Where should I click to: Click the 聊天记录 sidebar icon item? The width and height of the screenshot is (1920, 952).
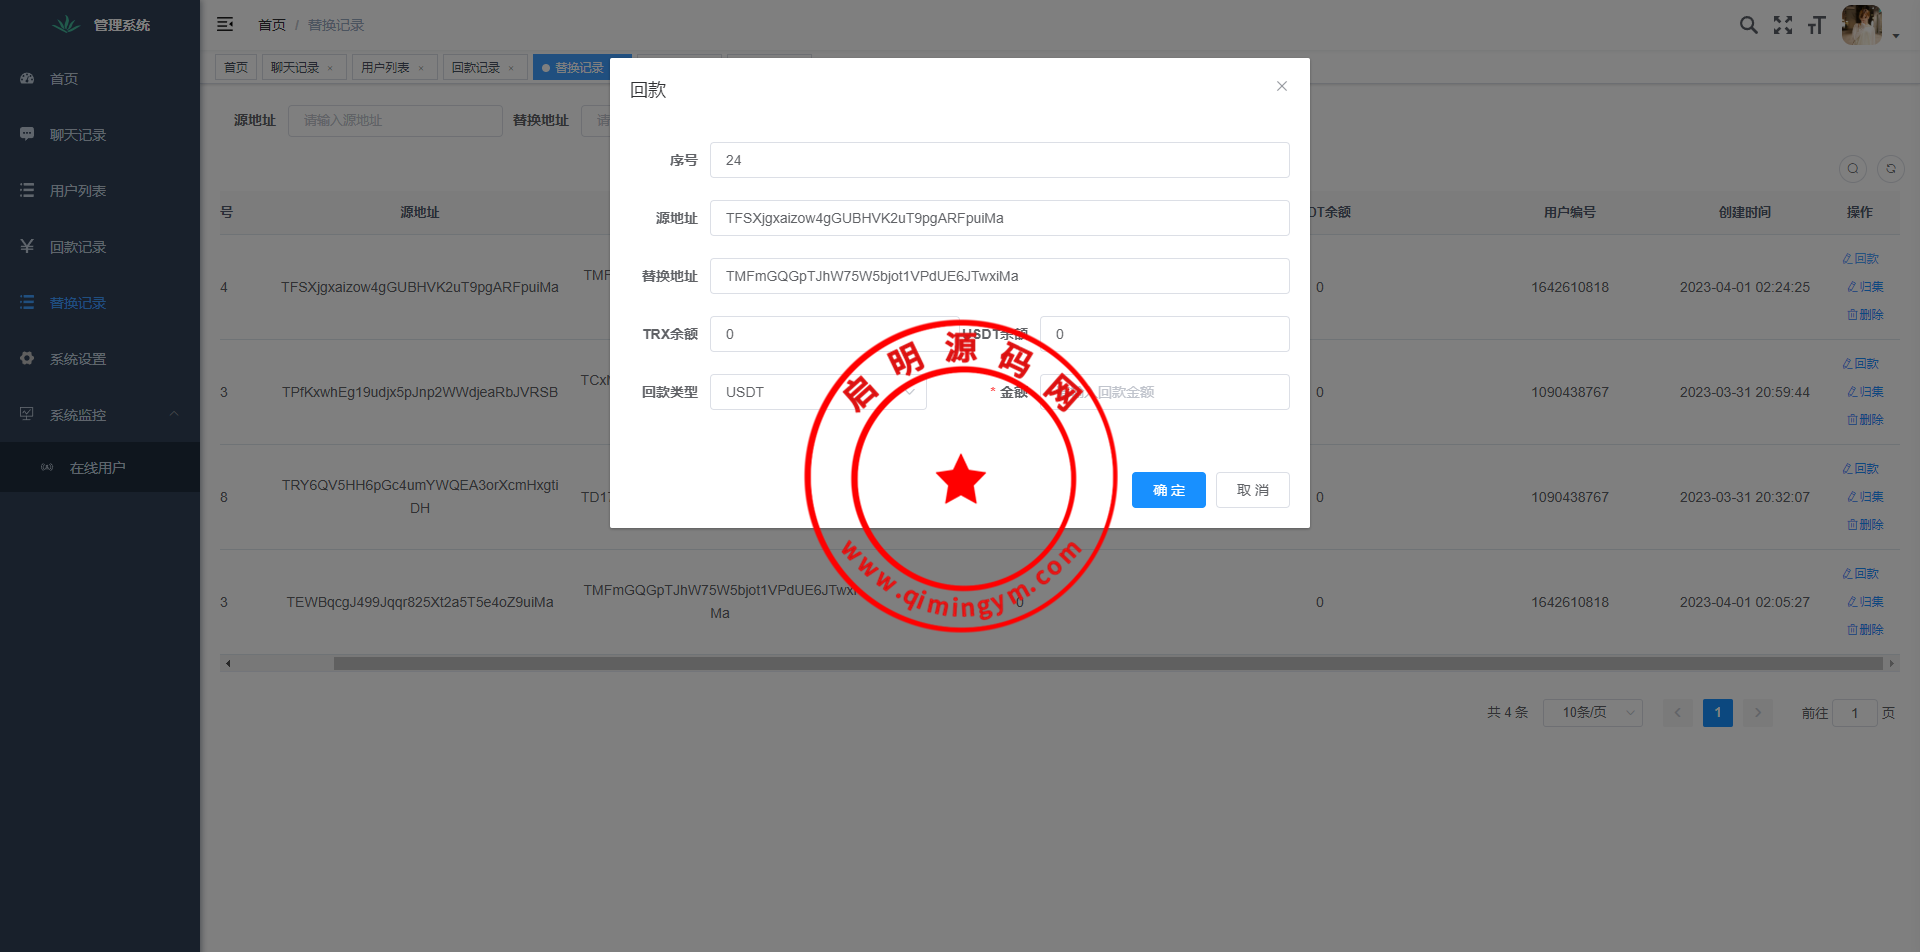pyautogui.click(x=78, y=135)
